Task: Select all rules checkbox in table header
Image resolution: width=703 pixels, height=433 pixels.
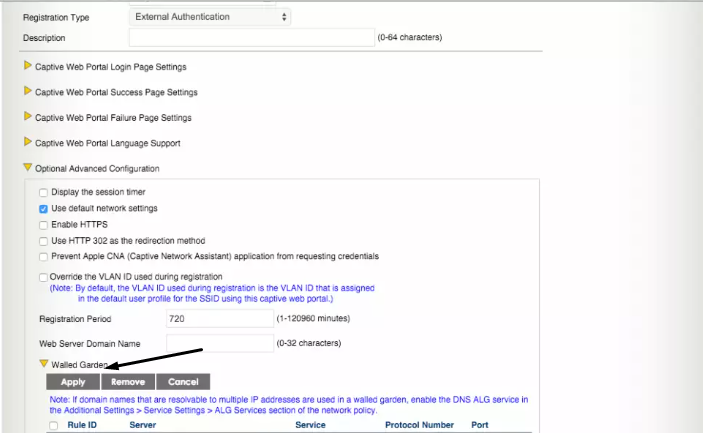Action: click(54, 425)
